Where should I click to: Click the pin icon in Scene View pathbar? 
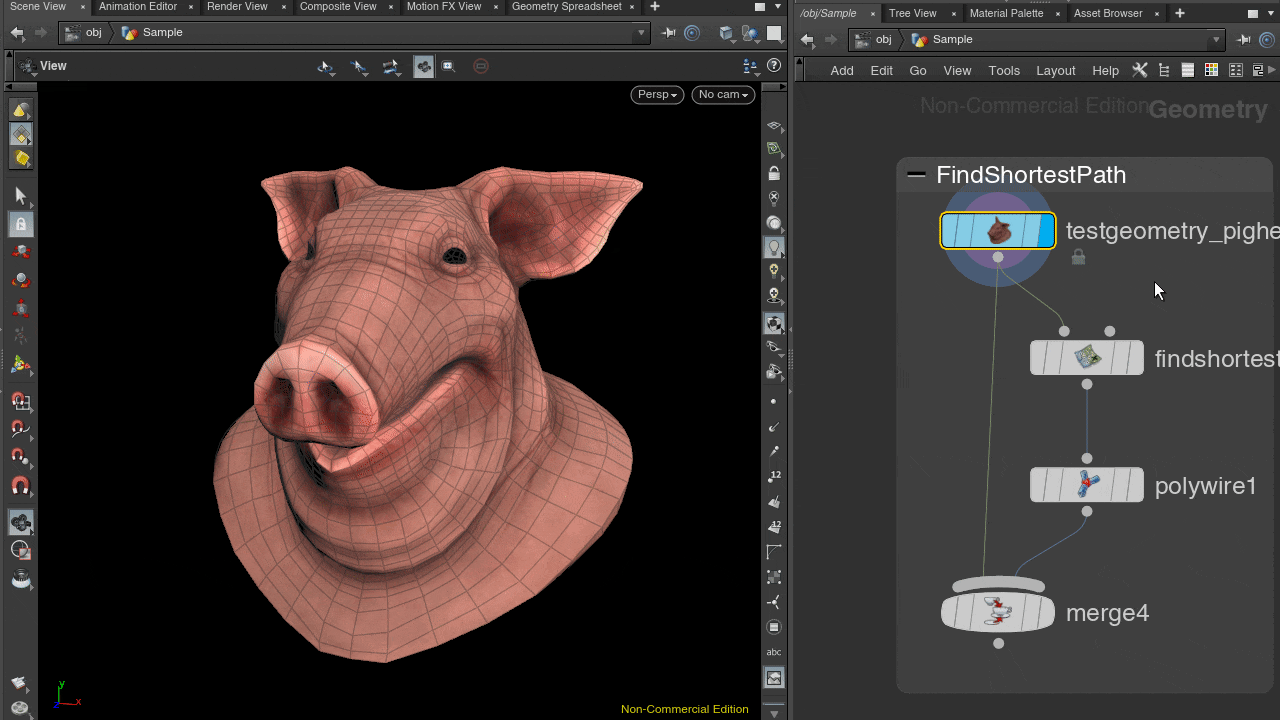(x=668, y=33)
